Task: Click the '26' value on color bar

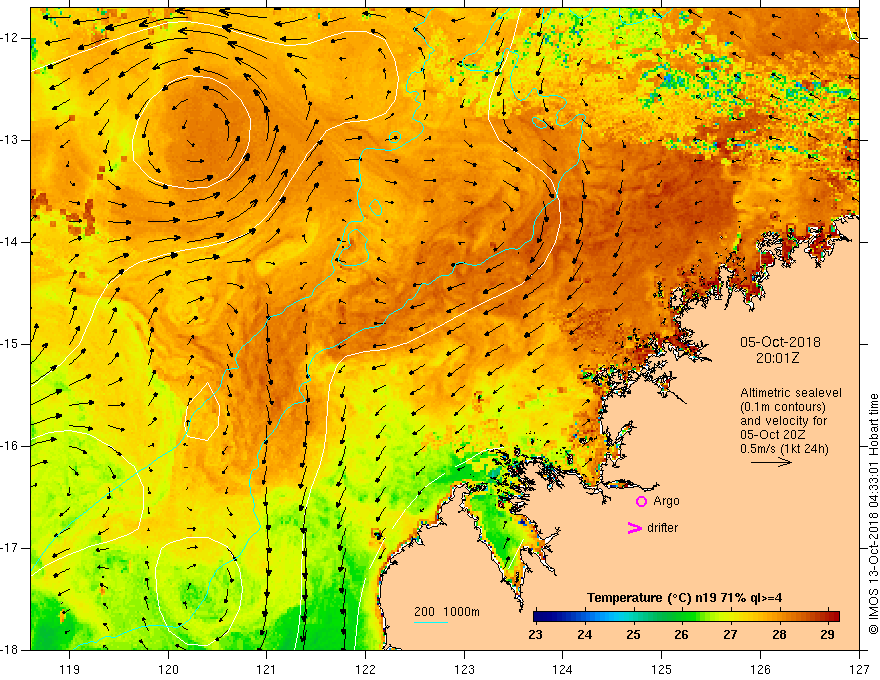Action: 681,635
